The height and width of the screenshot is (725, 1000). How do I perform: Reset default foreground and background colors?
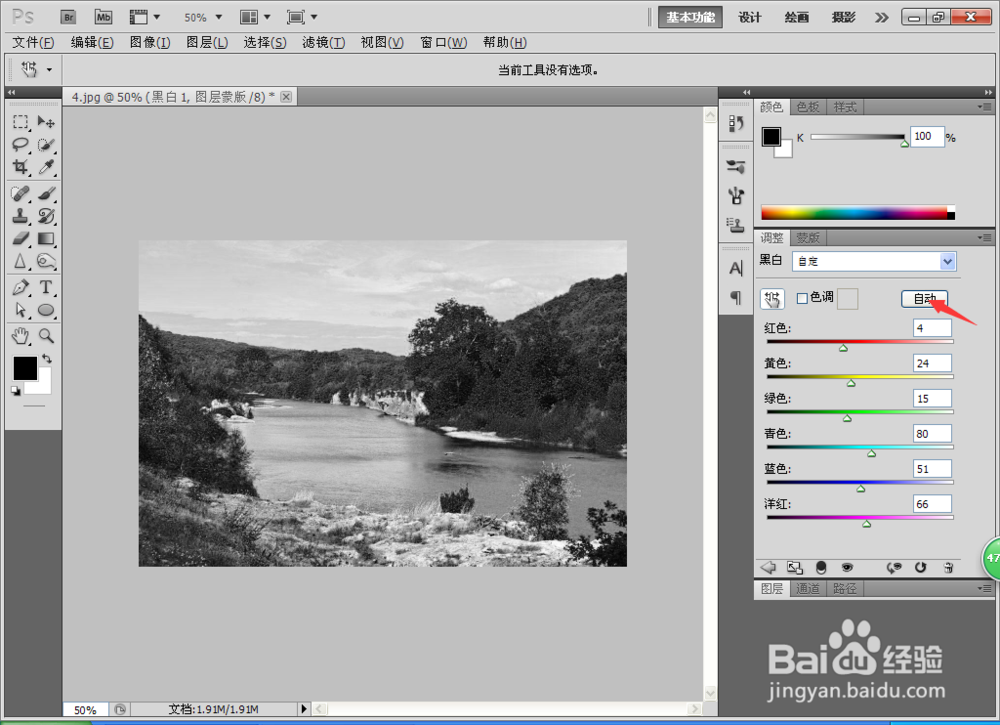[x=16, y=391]
